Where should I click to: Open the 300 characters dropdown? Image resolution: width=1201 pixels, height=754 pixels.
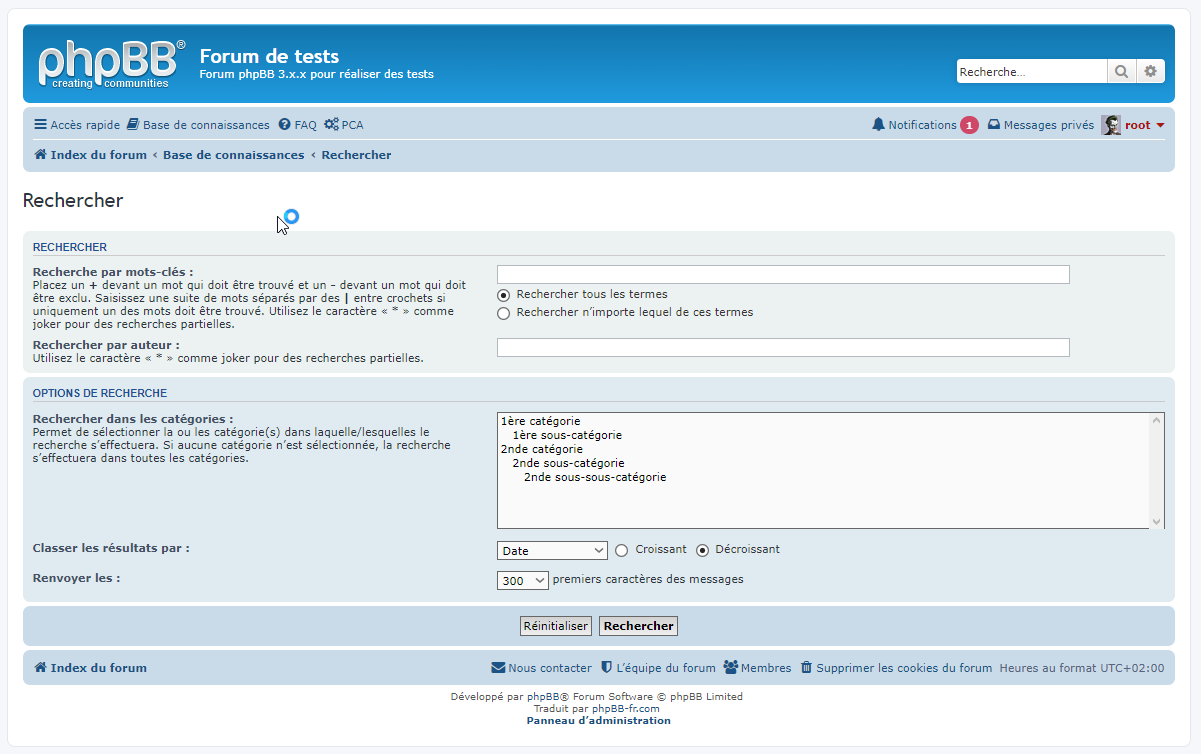[x=523, y=580]
